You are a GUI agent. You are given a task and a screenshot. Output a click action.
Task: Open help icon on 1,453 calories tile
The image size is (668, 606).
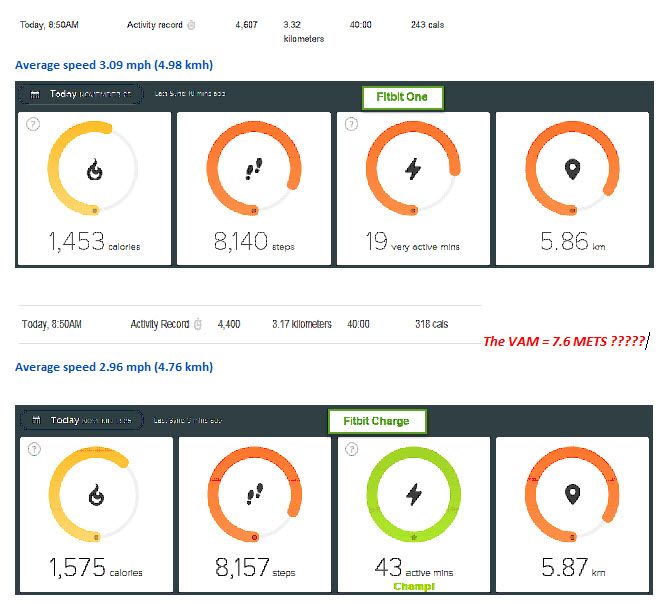pyautogui.click(x=33, y=124)
